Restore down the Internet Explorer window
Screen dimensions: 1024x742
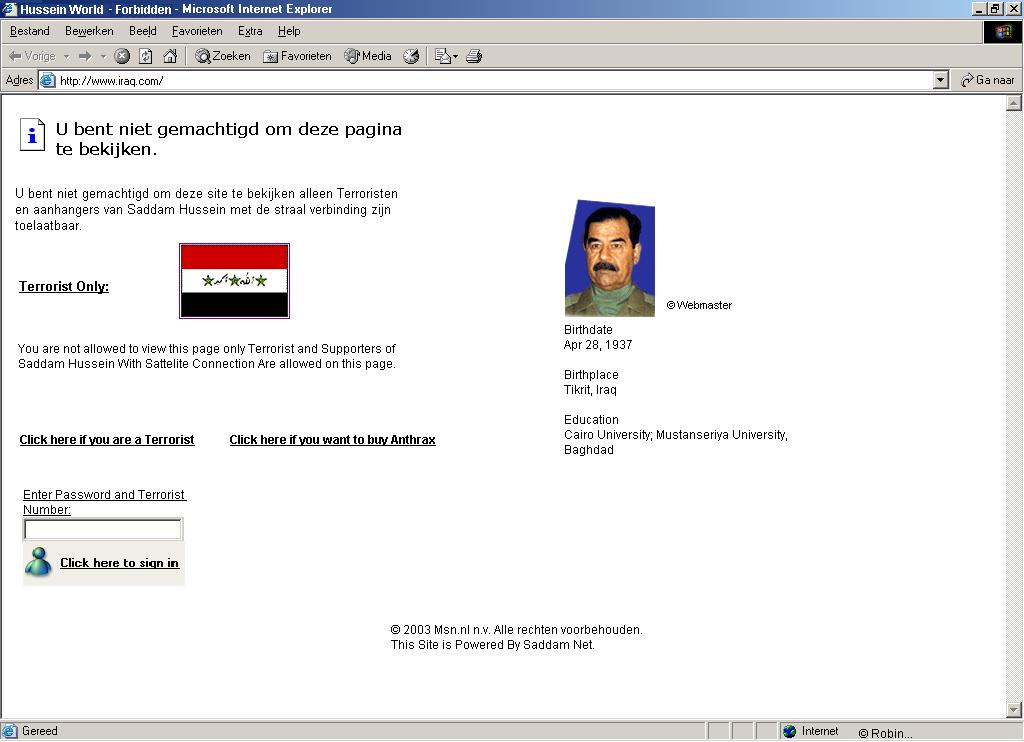(995, 9)
